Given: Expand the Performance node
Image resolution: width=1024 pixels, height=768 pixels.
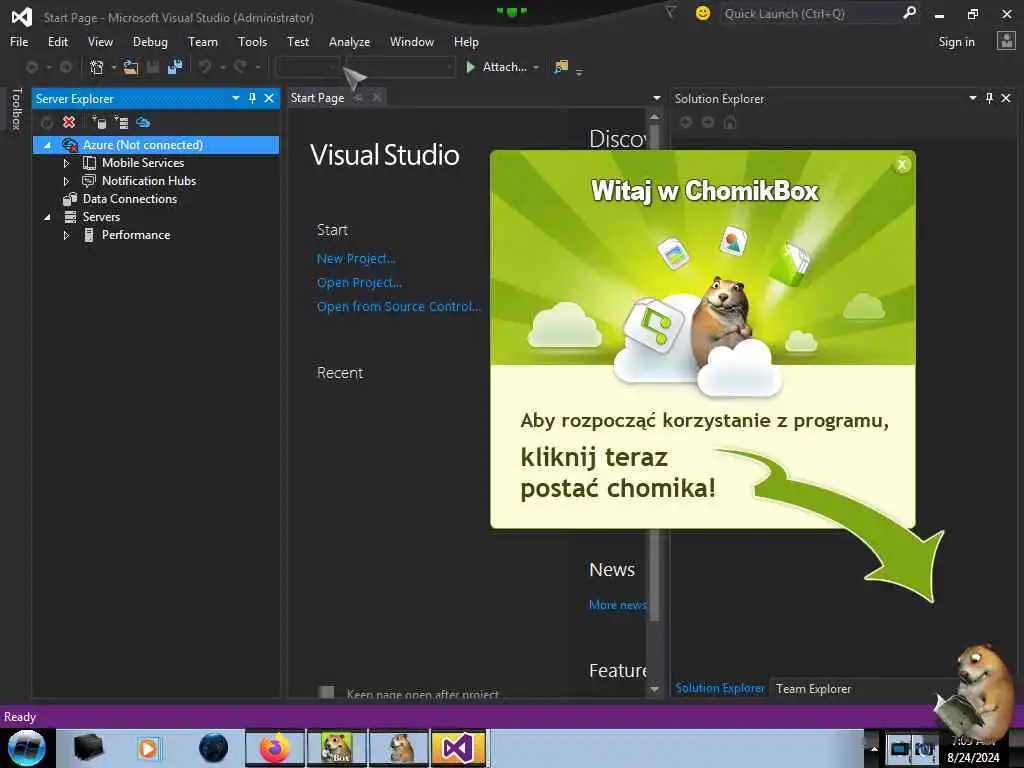Looking at the screenshot, I should (x=66, y=235).
